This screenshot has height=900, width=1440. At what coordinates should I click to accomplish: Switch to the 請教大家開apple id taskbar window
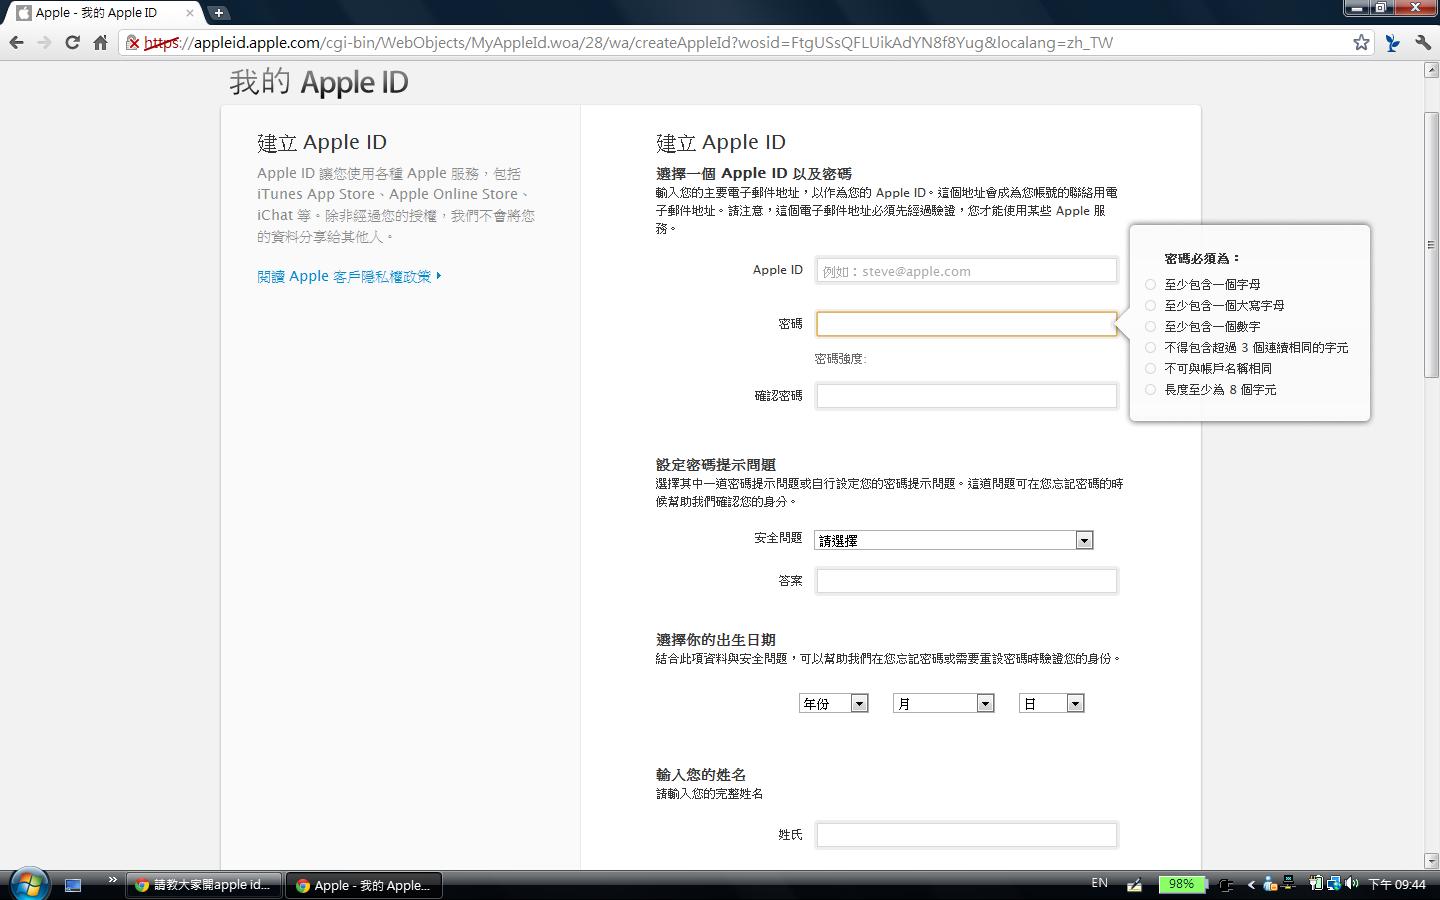[x=204, y=885]
